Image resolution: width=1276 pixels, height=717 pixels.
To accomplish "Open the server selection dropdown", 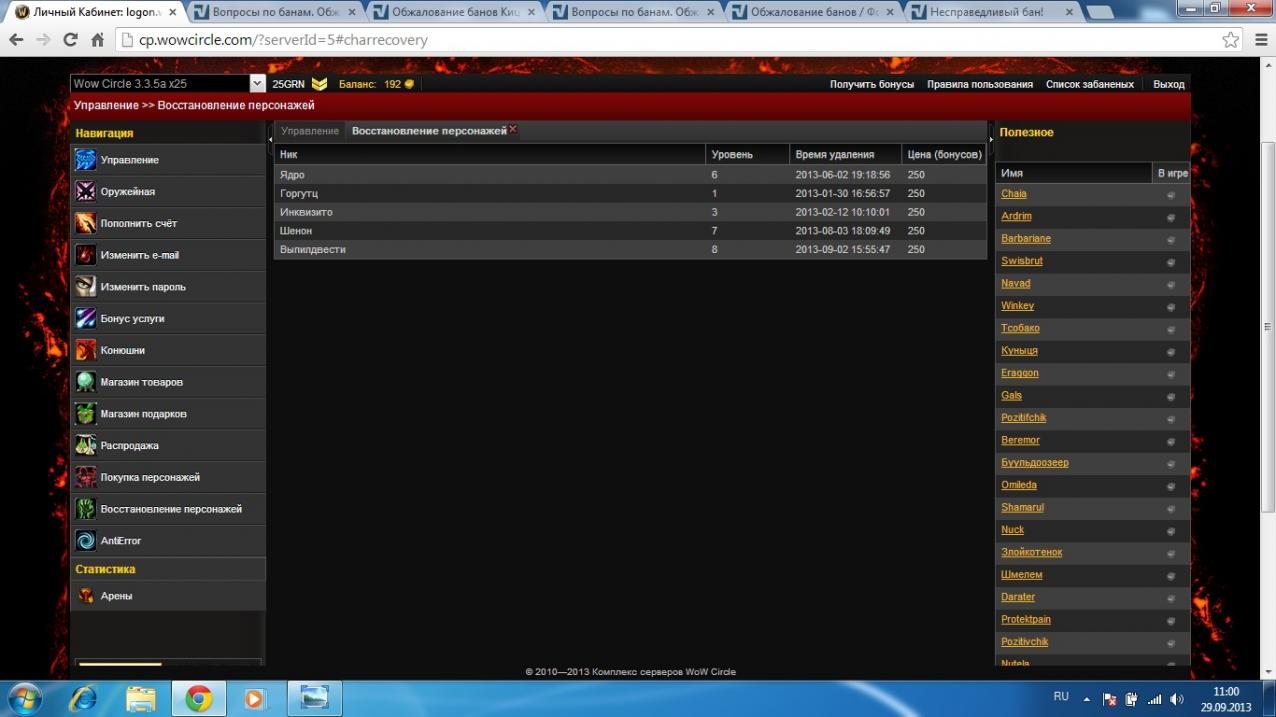I will pos(257,84).
